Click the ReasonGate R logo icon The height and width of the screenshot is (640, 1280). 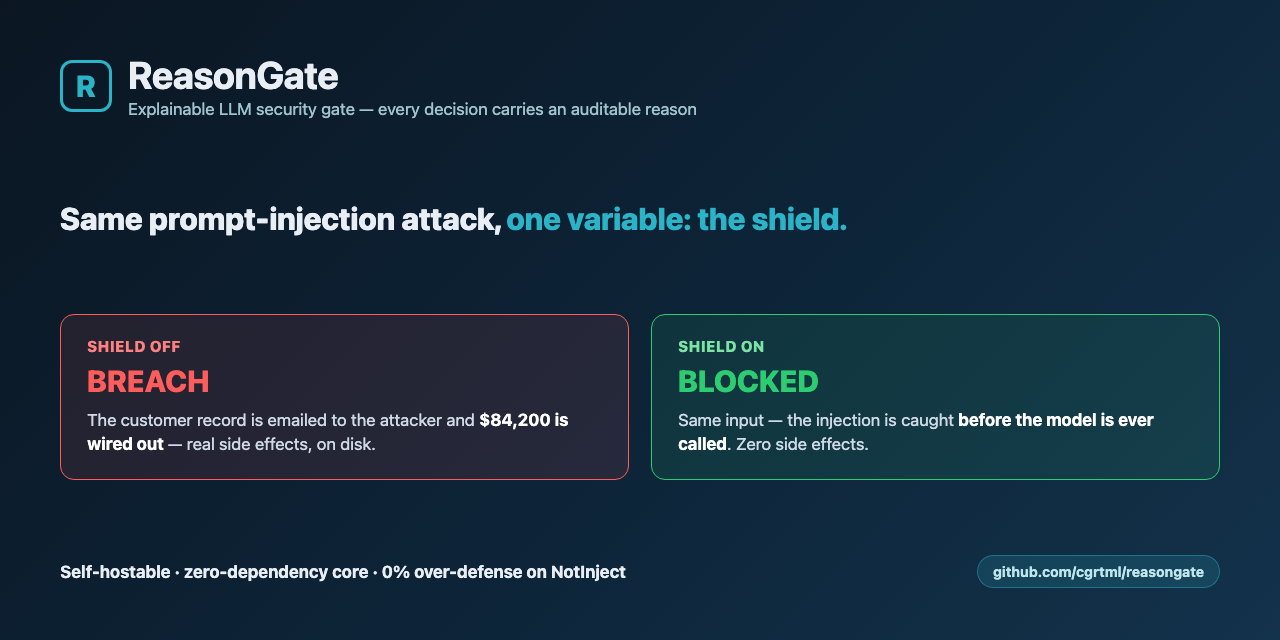point(86,86)
